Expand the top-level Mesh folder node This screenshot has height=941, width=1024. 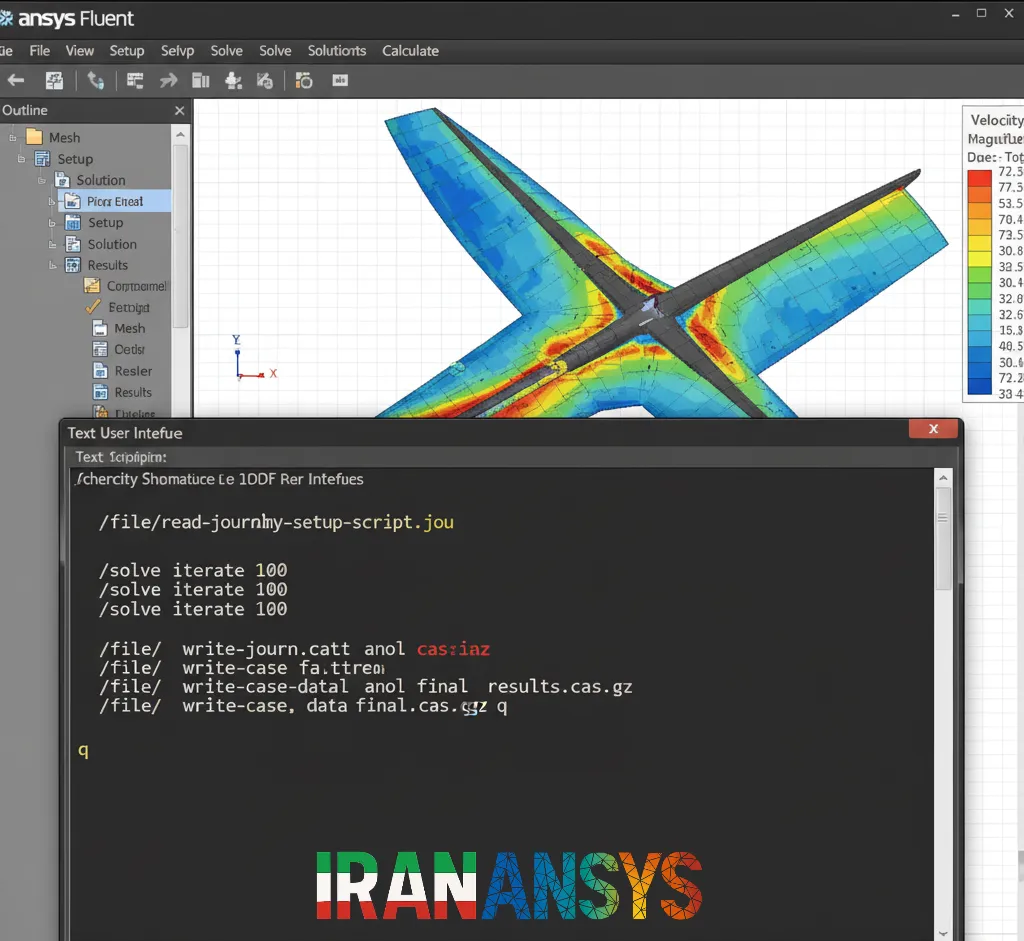tap(12, 138)
